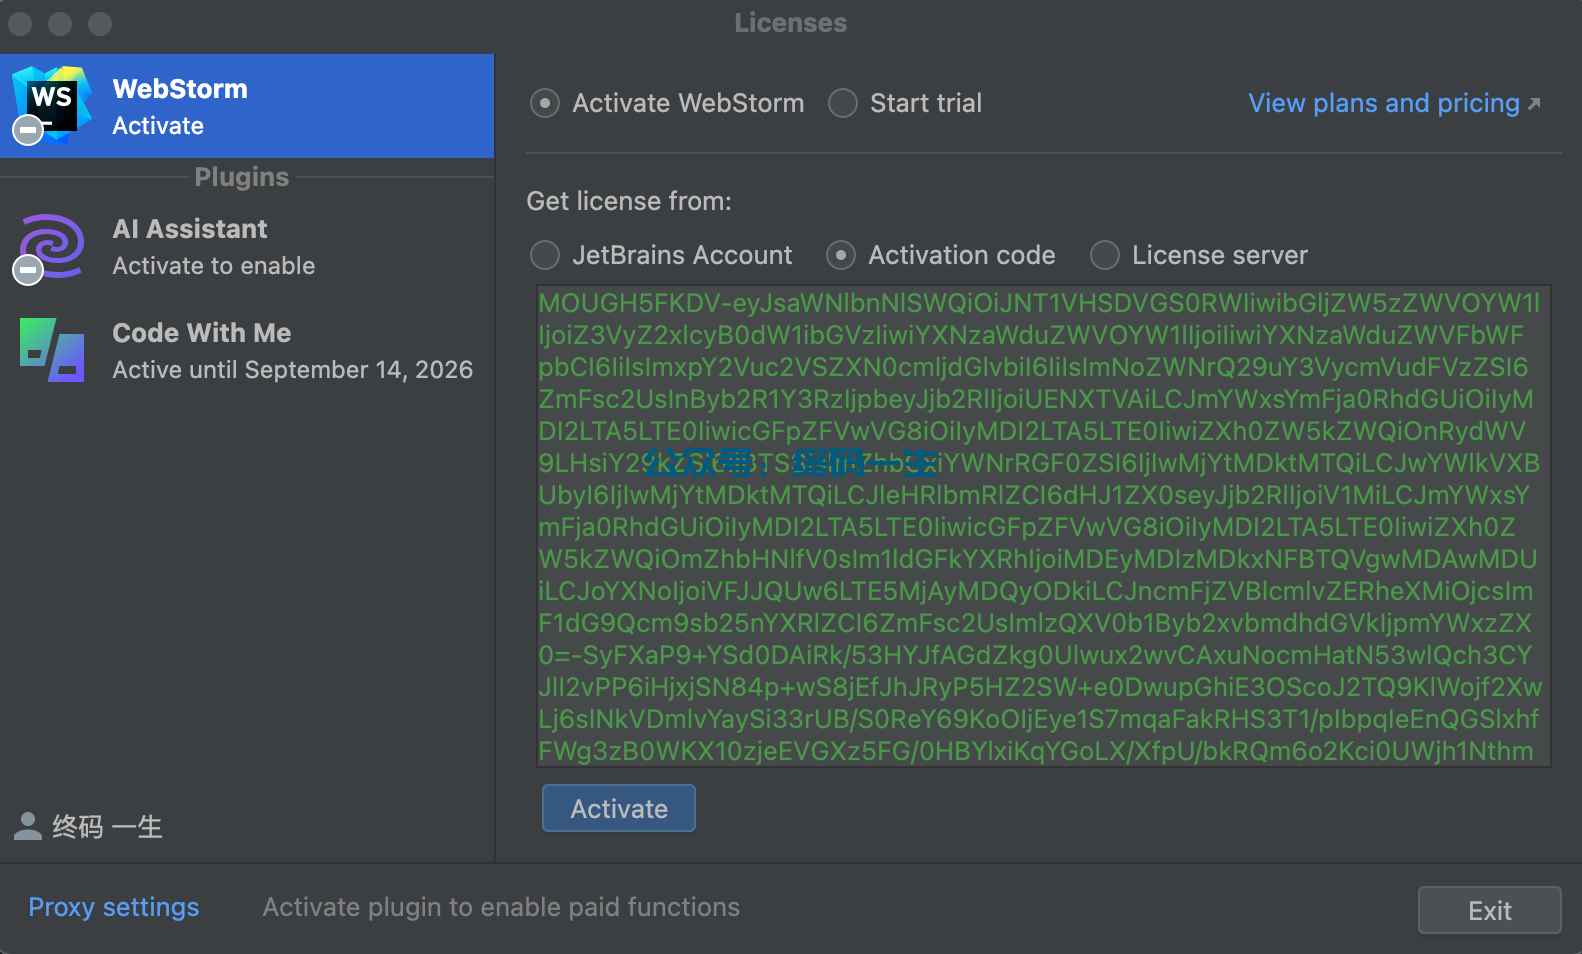1582x954 pixels.
Task: Click inside the activation code text area
Action: [1043, 526]
